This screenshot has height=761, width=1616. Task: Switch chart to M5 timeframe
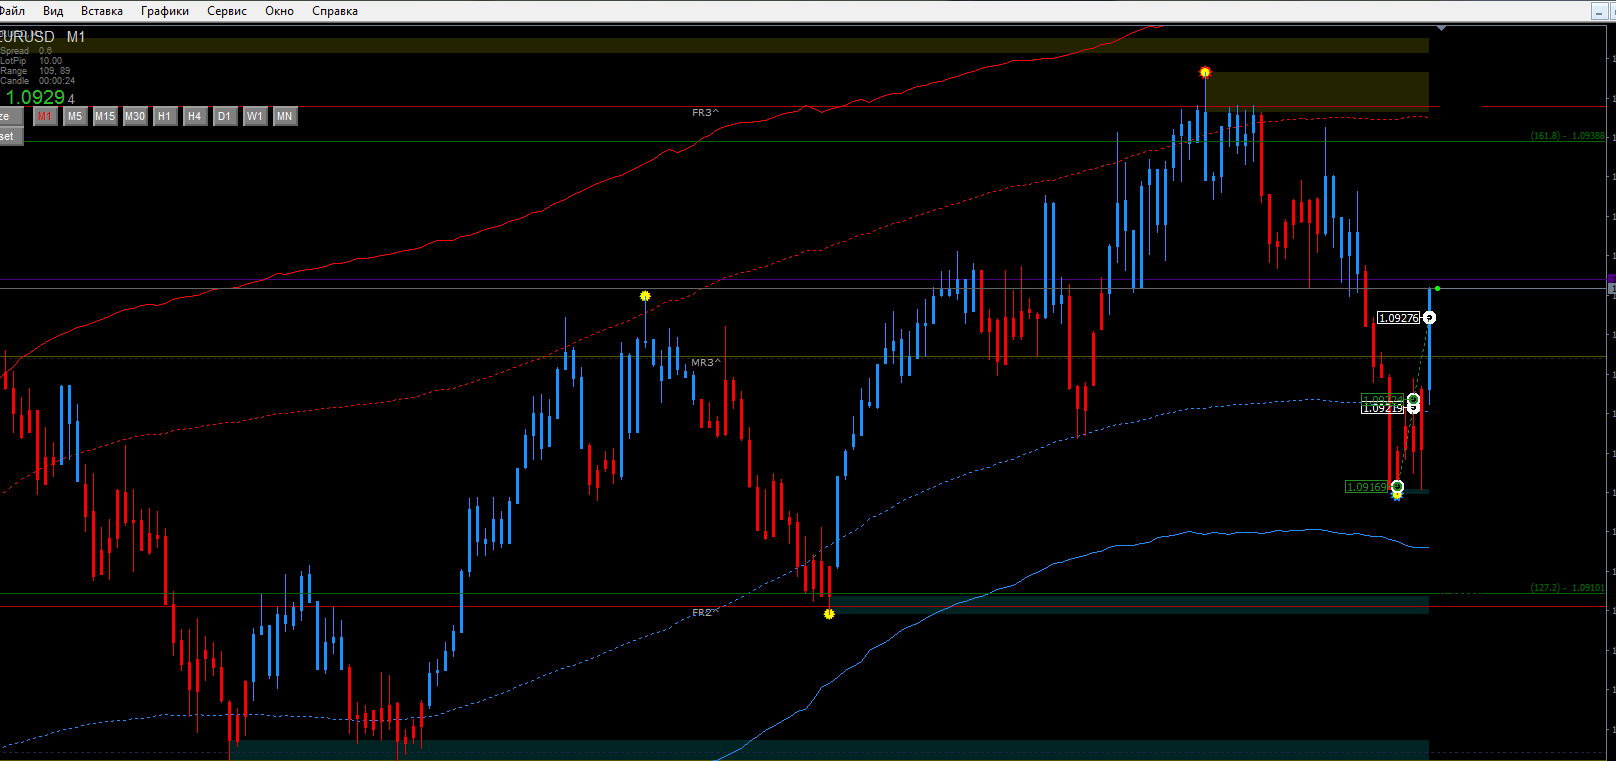tap(75, 116)
